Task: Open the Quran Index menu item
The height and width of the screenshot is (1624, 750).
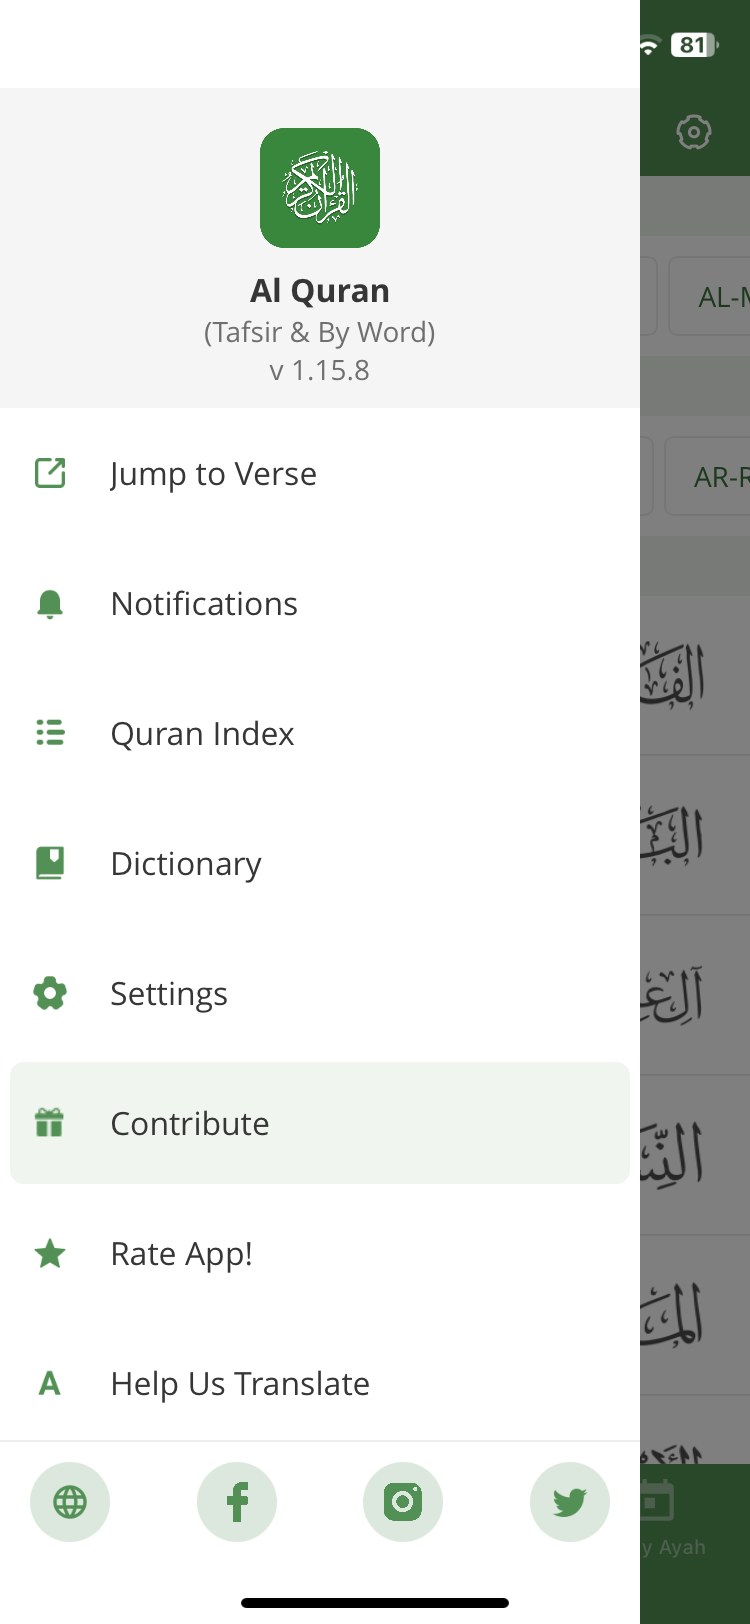Action: point(320,733)
